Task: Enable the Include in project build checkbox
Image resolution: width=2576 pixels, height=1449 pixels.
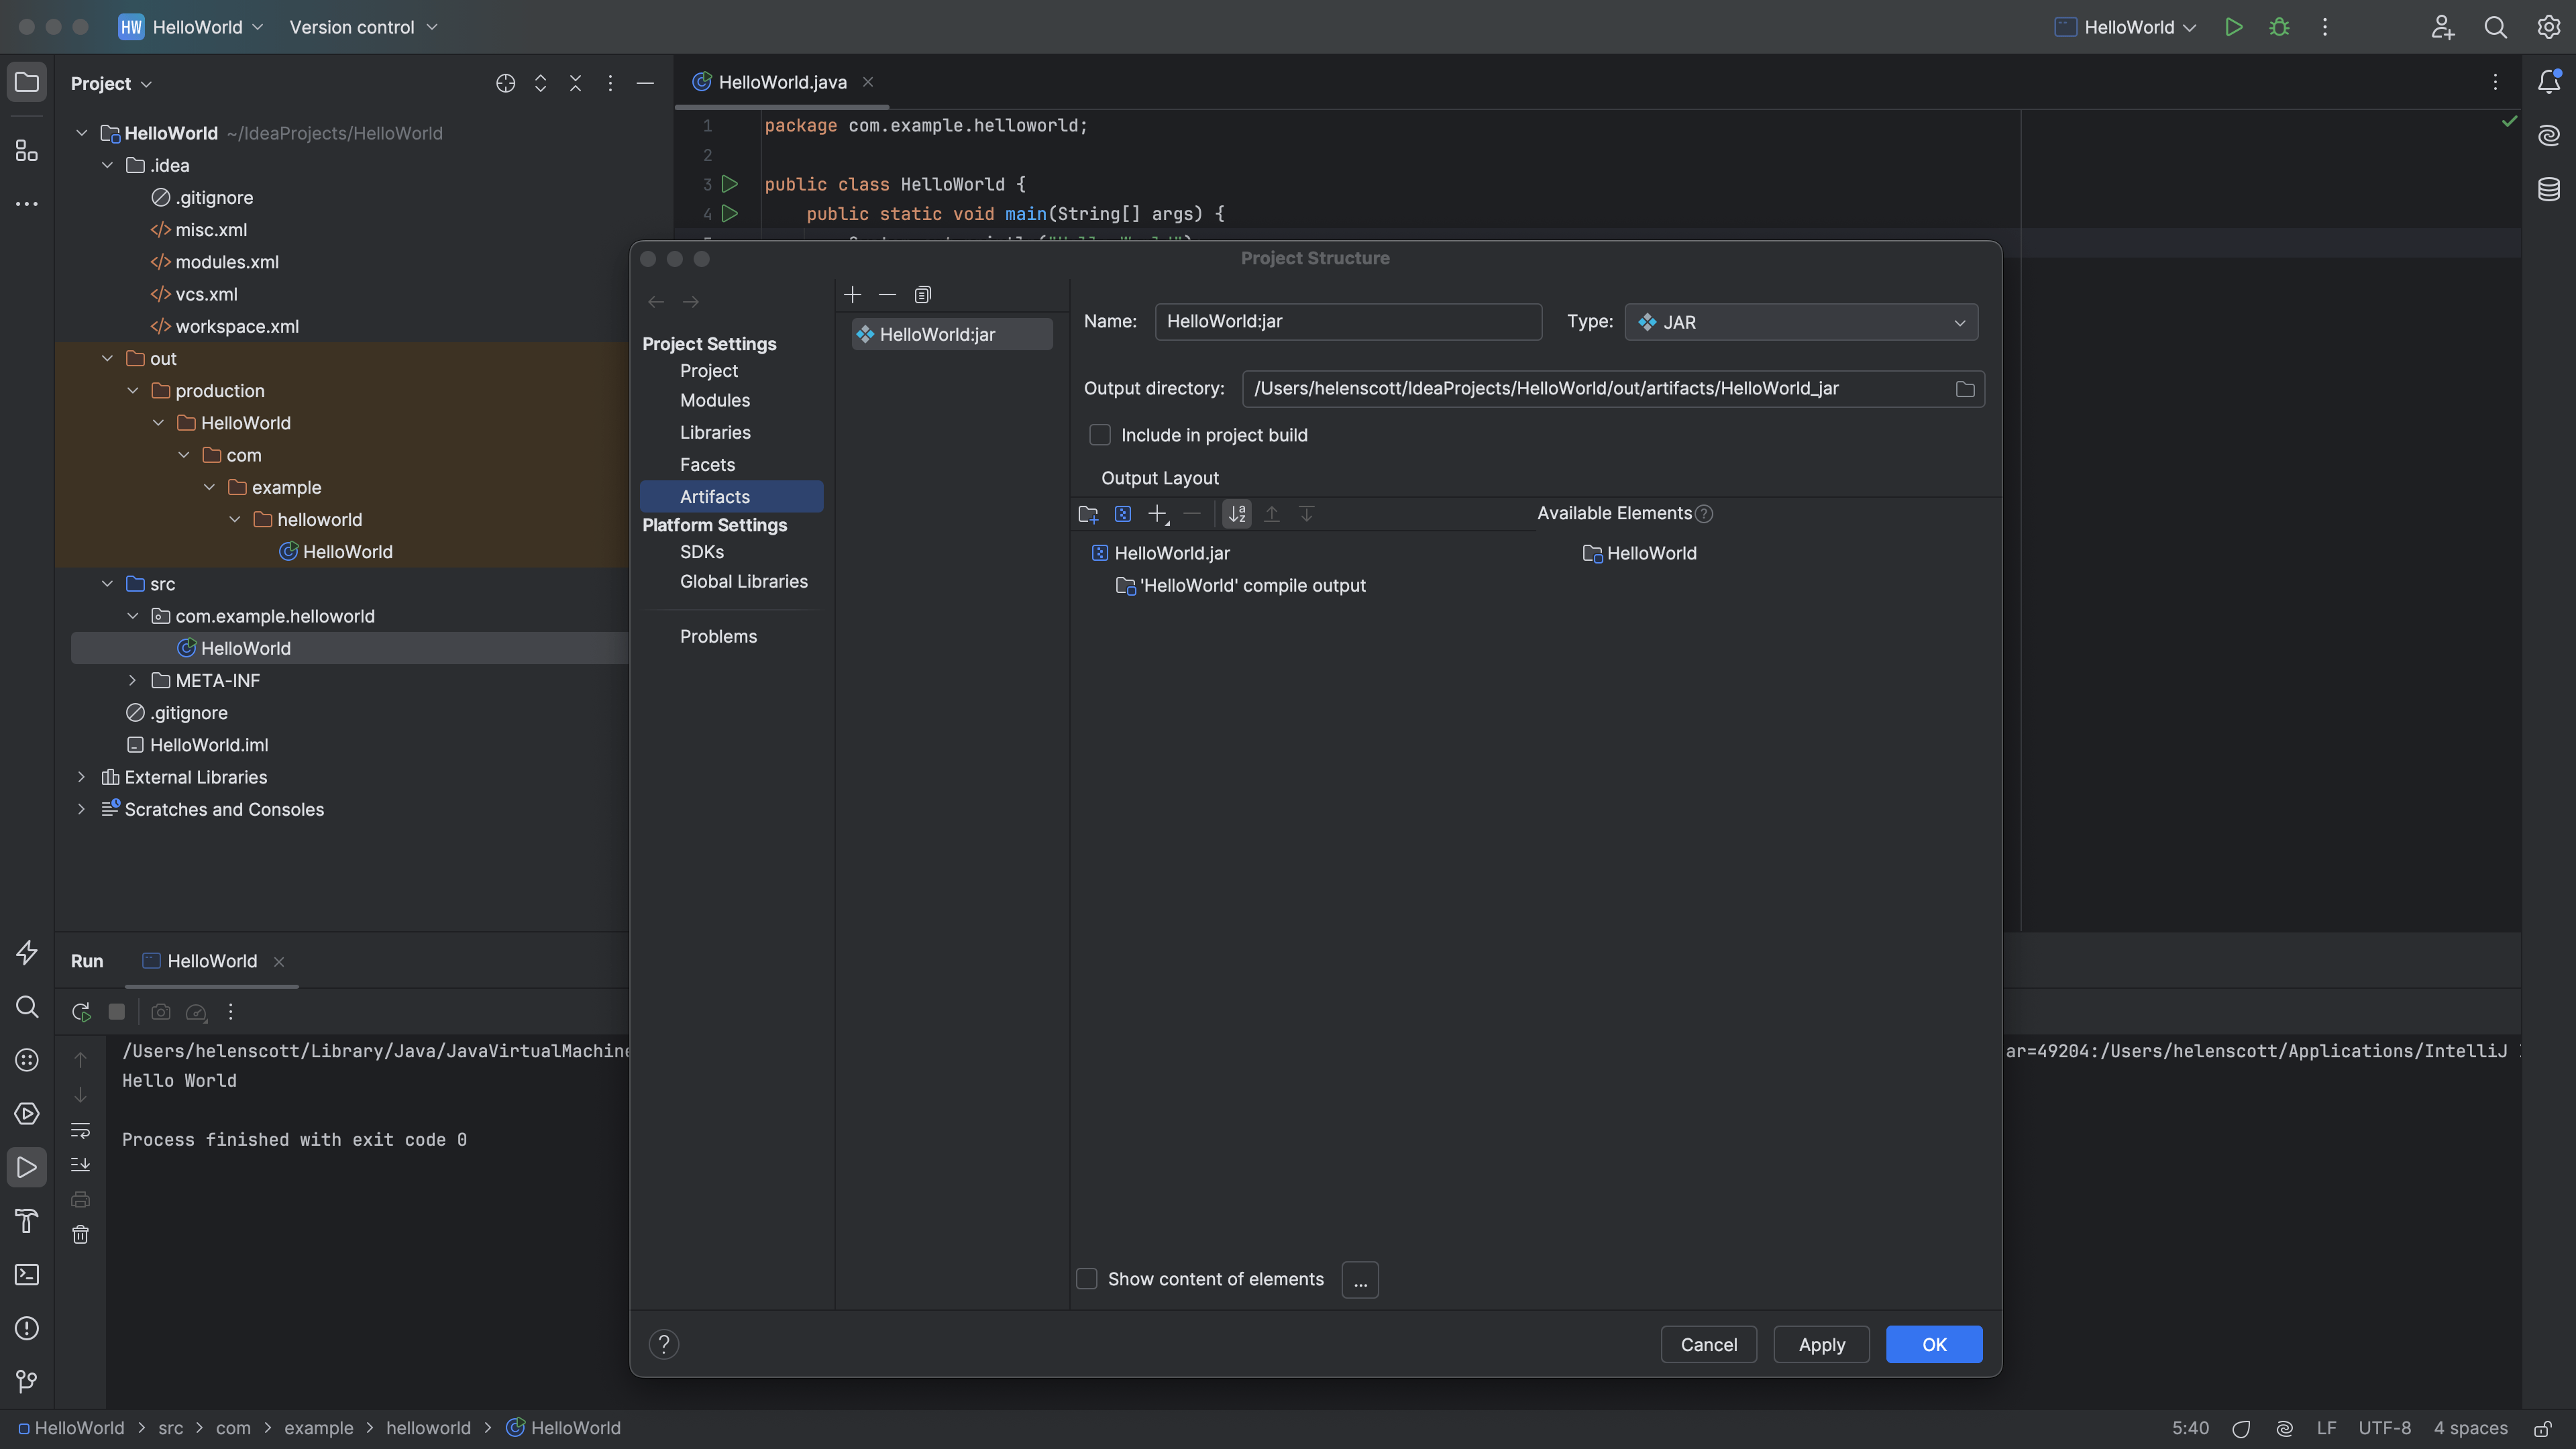Action: pos(1100,434)
